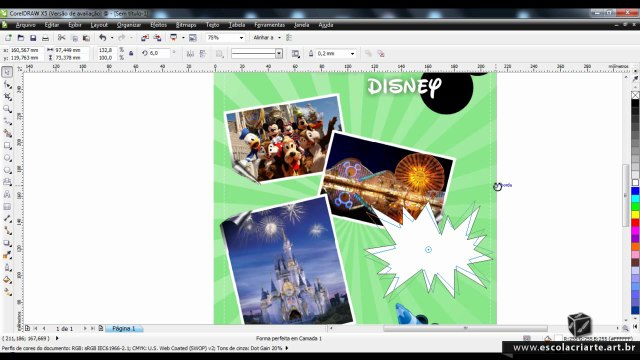Toggle the lock ratio padlock
The image size is (640, 360).
[131, 53]
